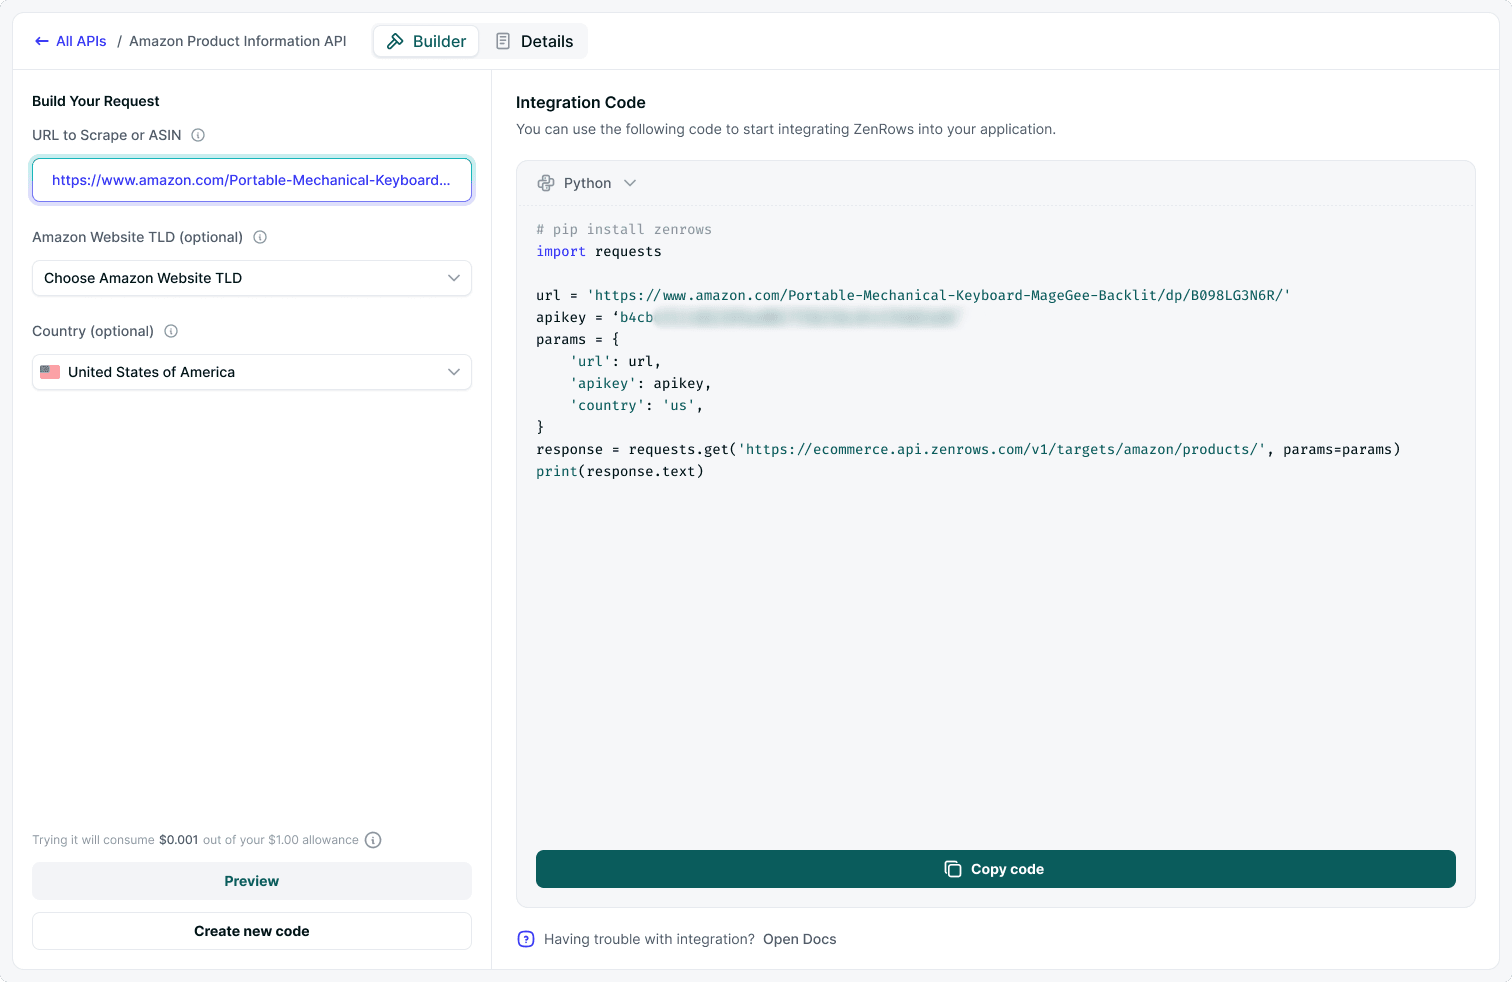Viewport: 1512px width, 982px height.
Task: Click the Preview button
Action: tap(252, 881)
